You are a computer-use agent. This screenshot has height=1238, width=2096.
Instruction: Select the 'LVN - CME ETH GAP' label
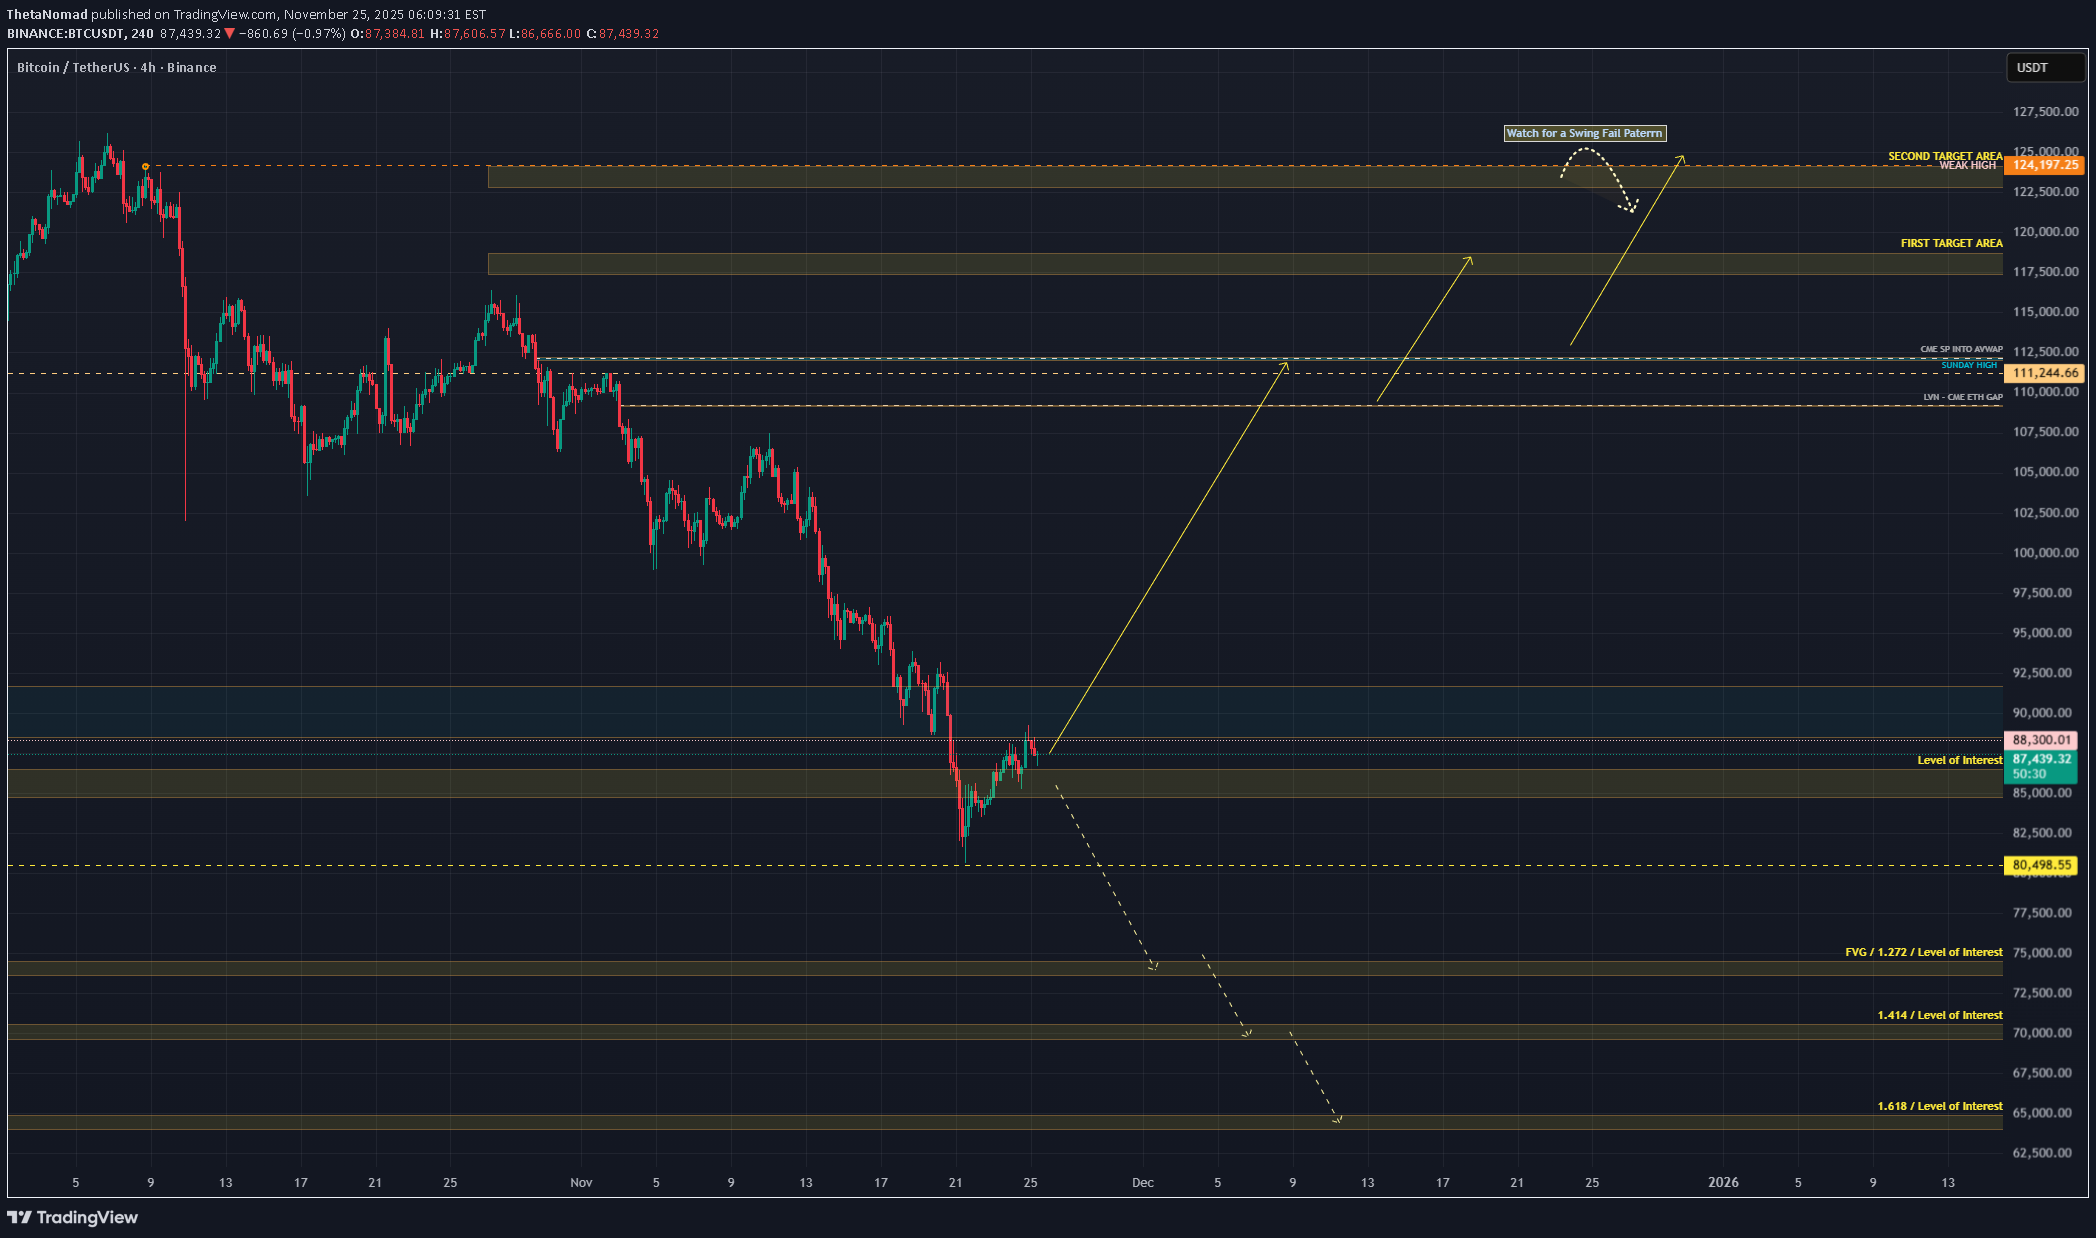pyautogui.click(x=1962, y=397)
